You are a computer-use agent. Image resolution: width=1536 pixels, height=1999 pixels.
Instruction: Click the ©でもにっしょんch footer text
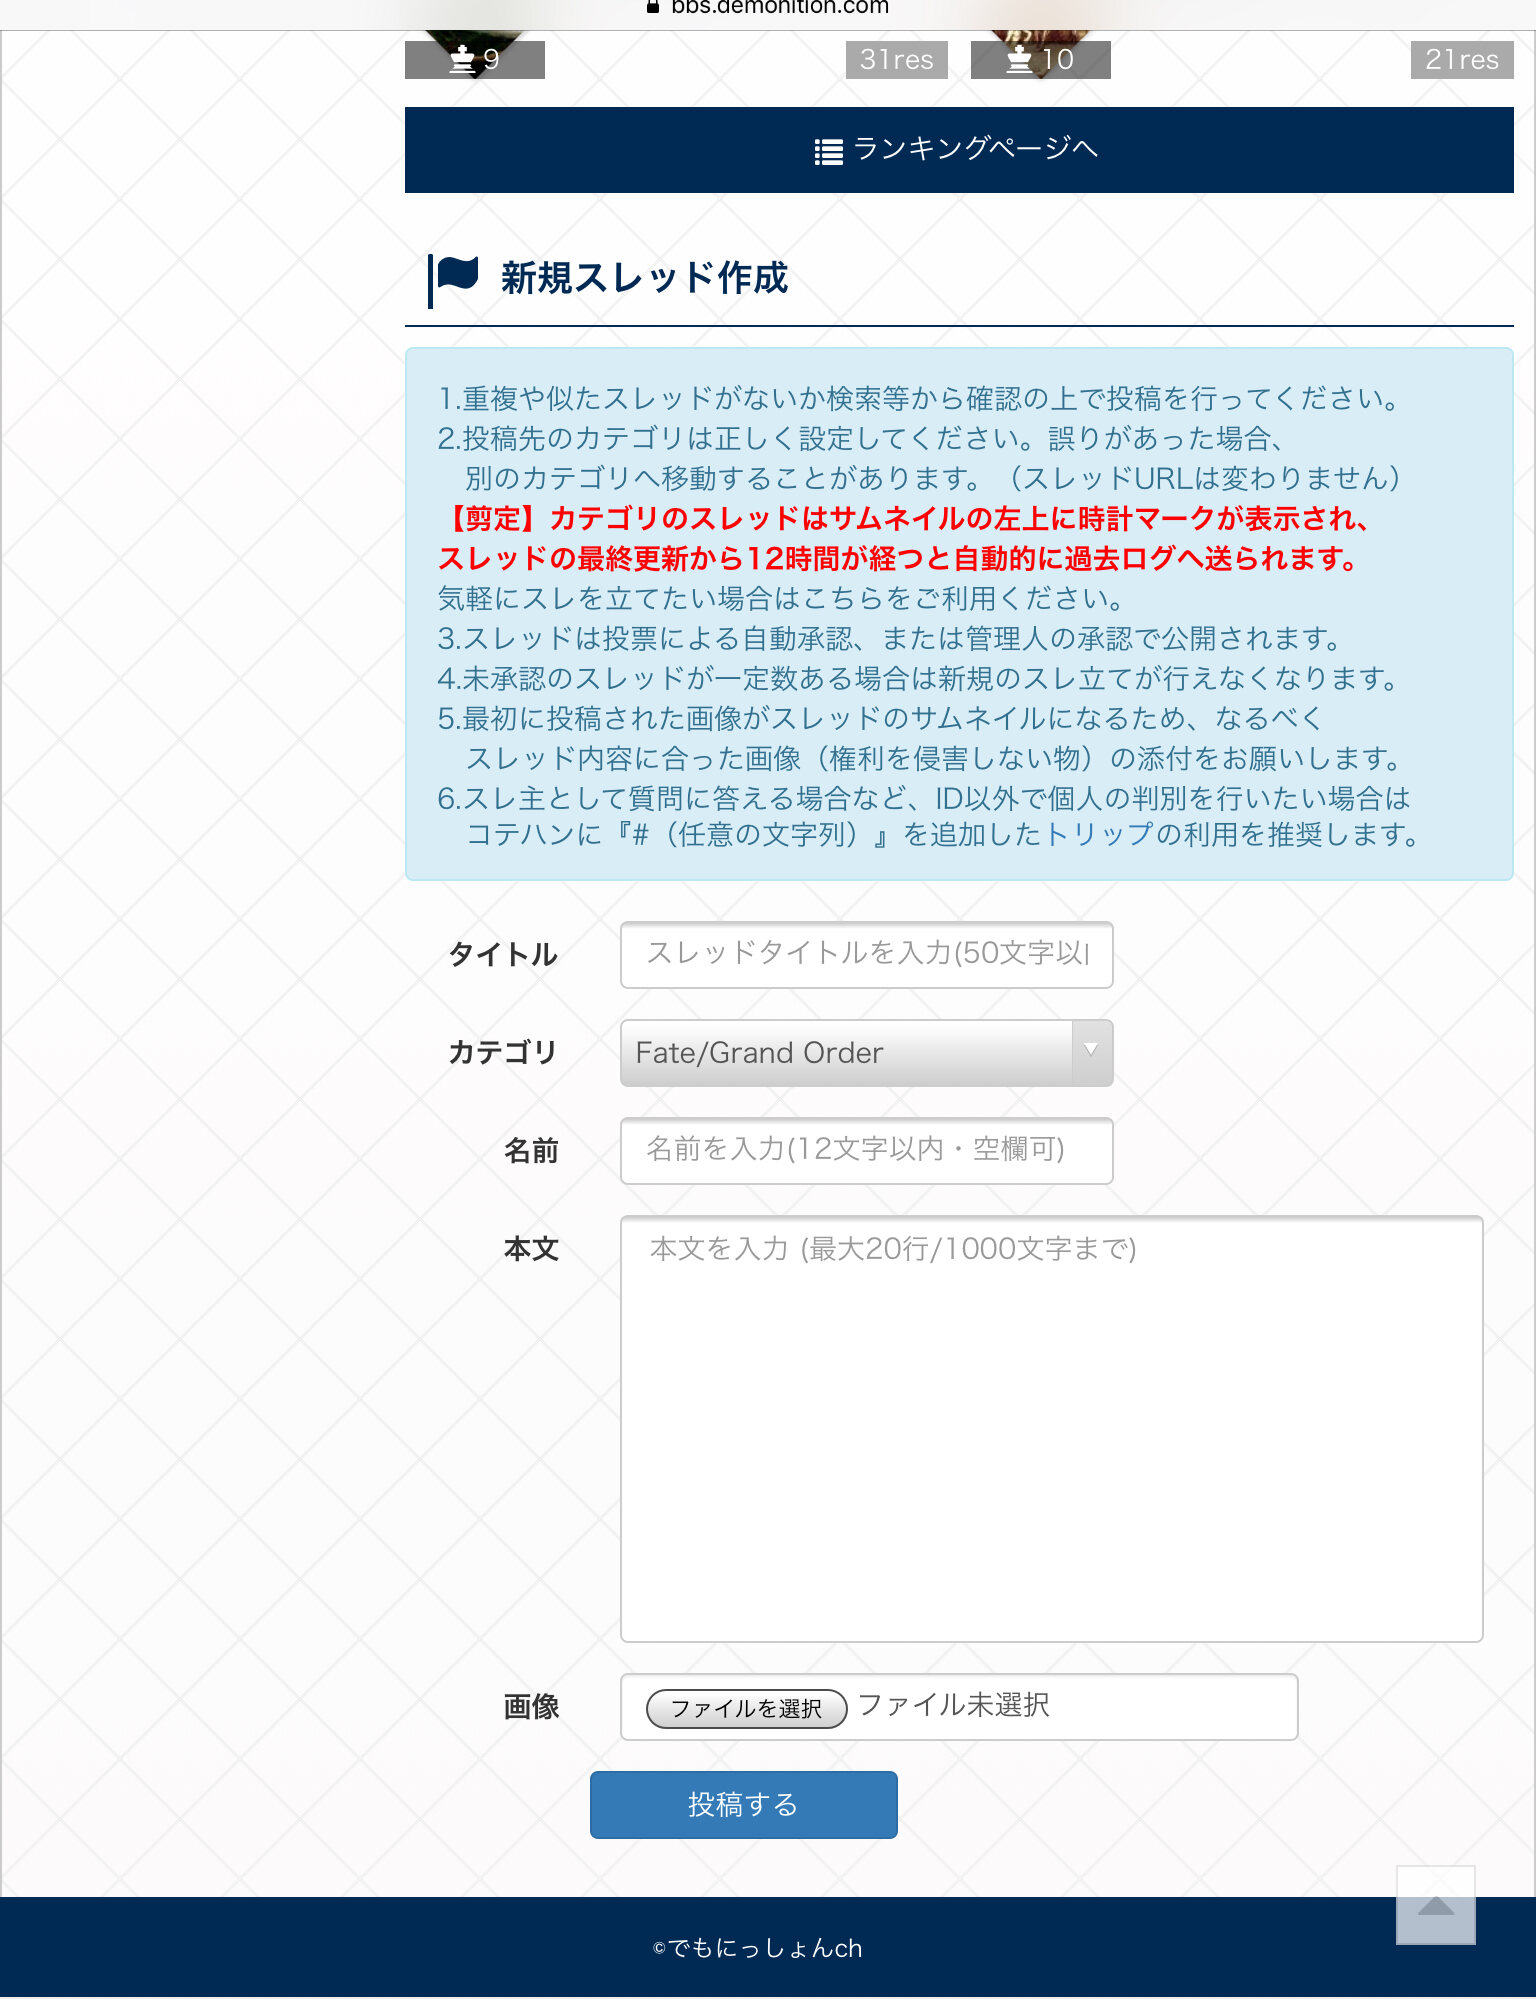[757, 1948]
